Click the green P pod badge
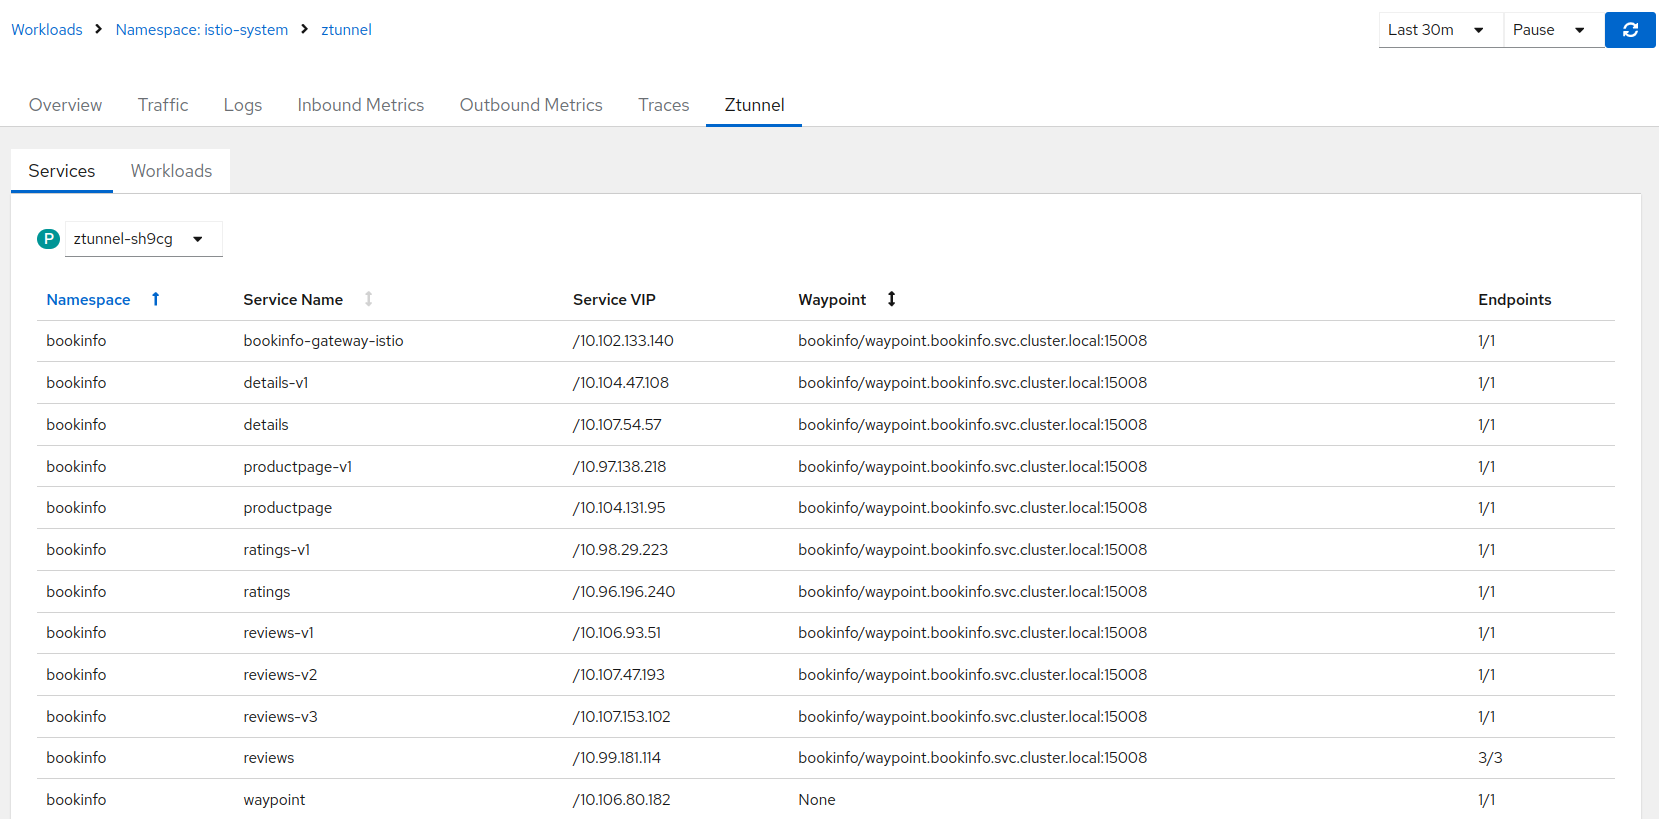This screenshot has height=819, width=1659. click(x=48, y=239)
